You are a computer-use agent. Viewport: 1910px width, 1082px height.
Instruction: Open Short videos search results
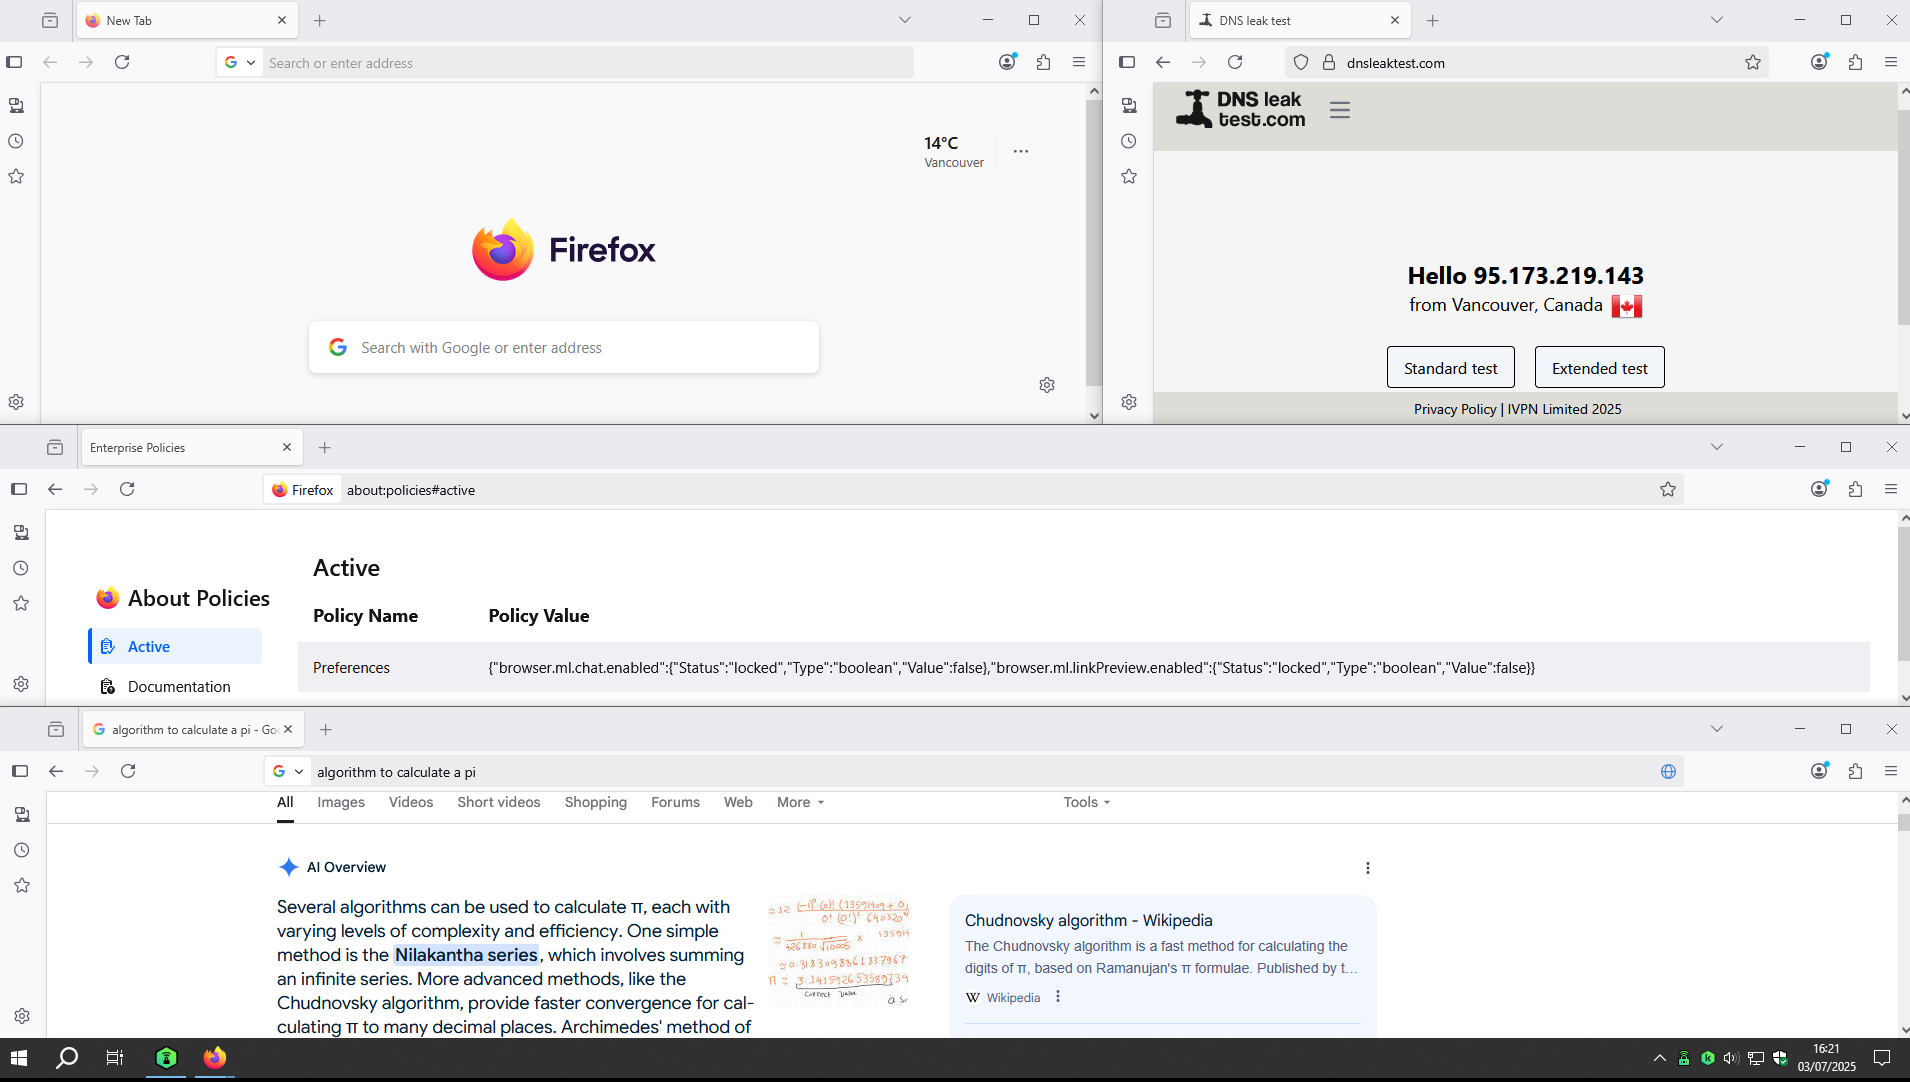pyautogui.click(x=499, y=802)
